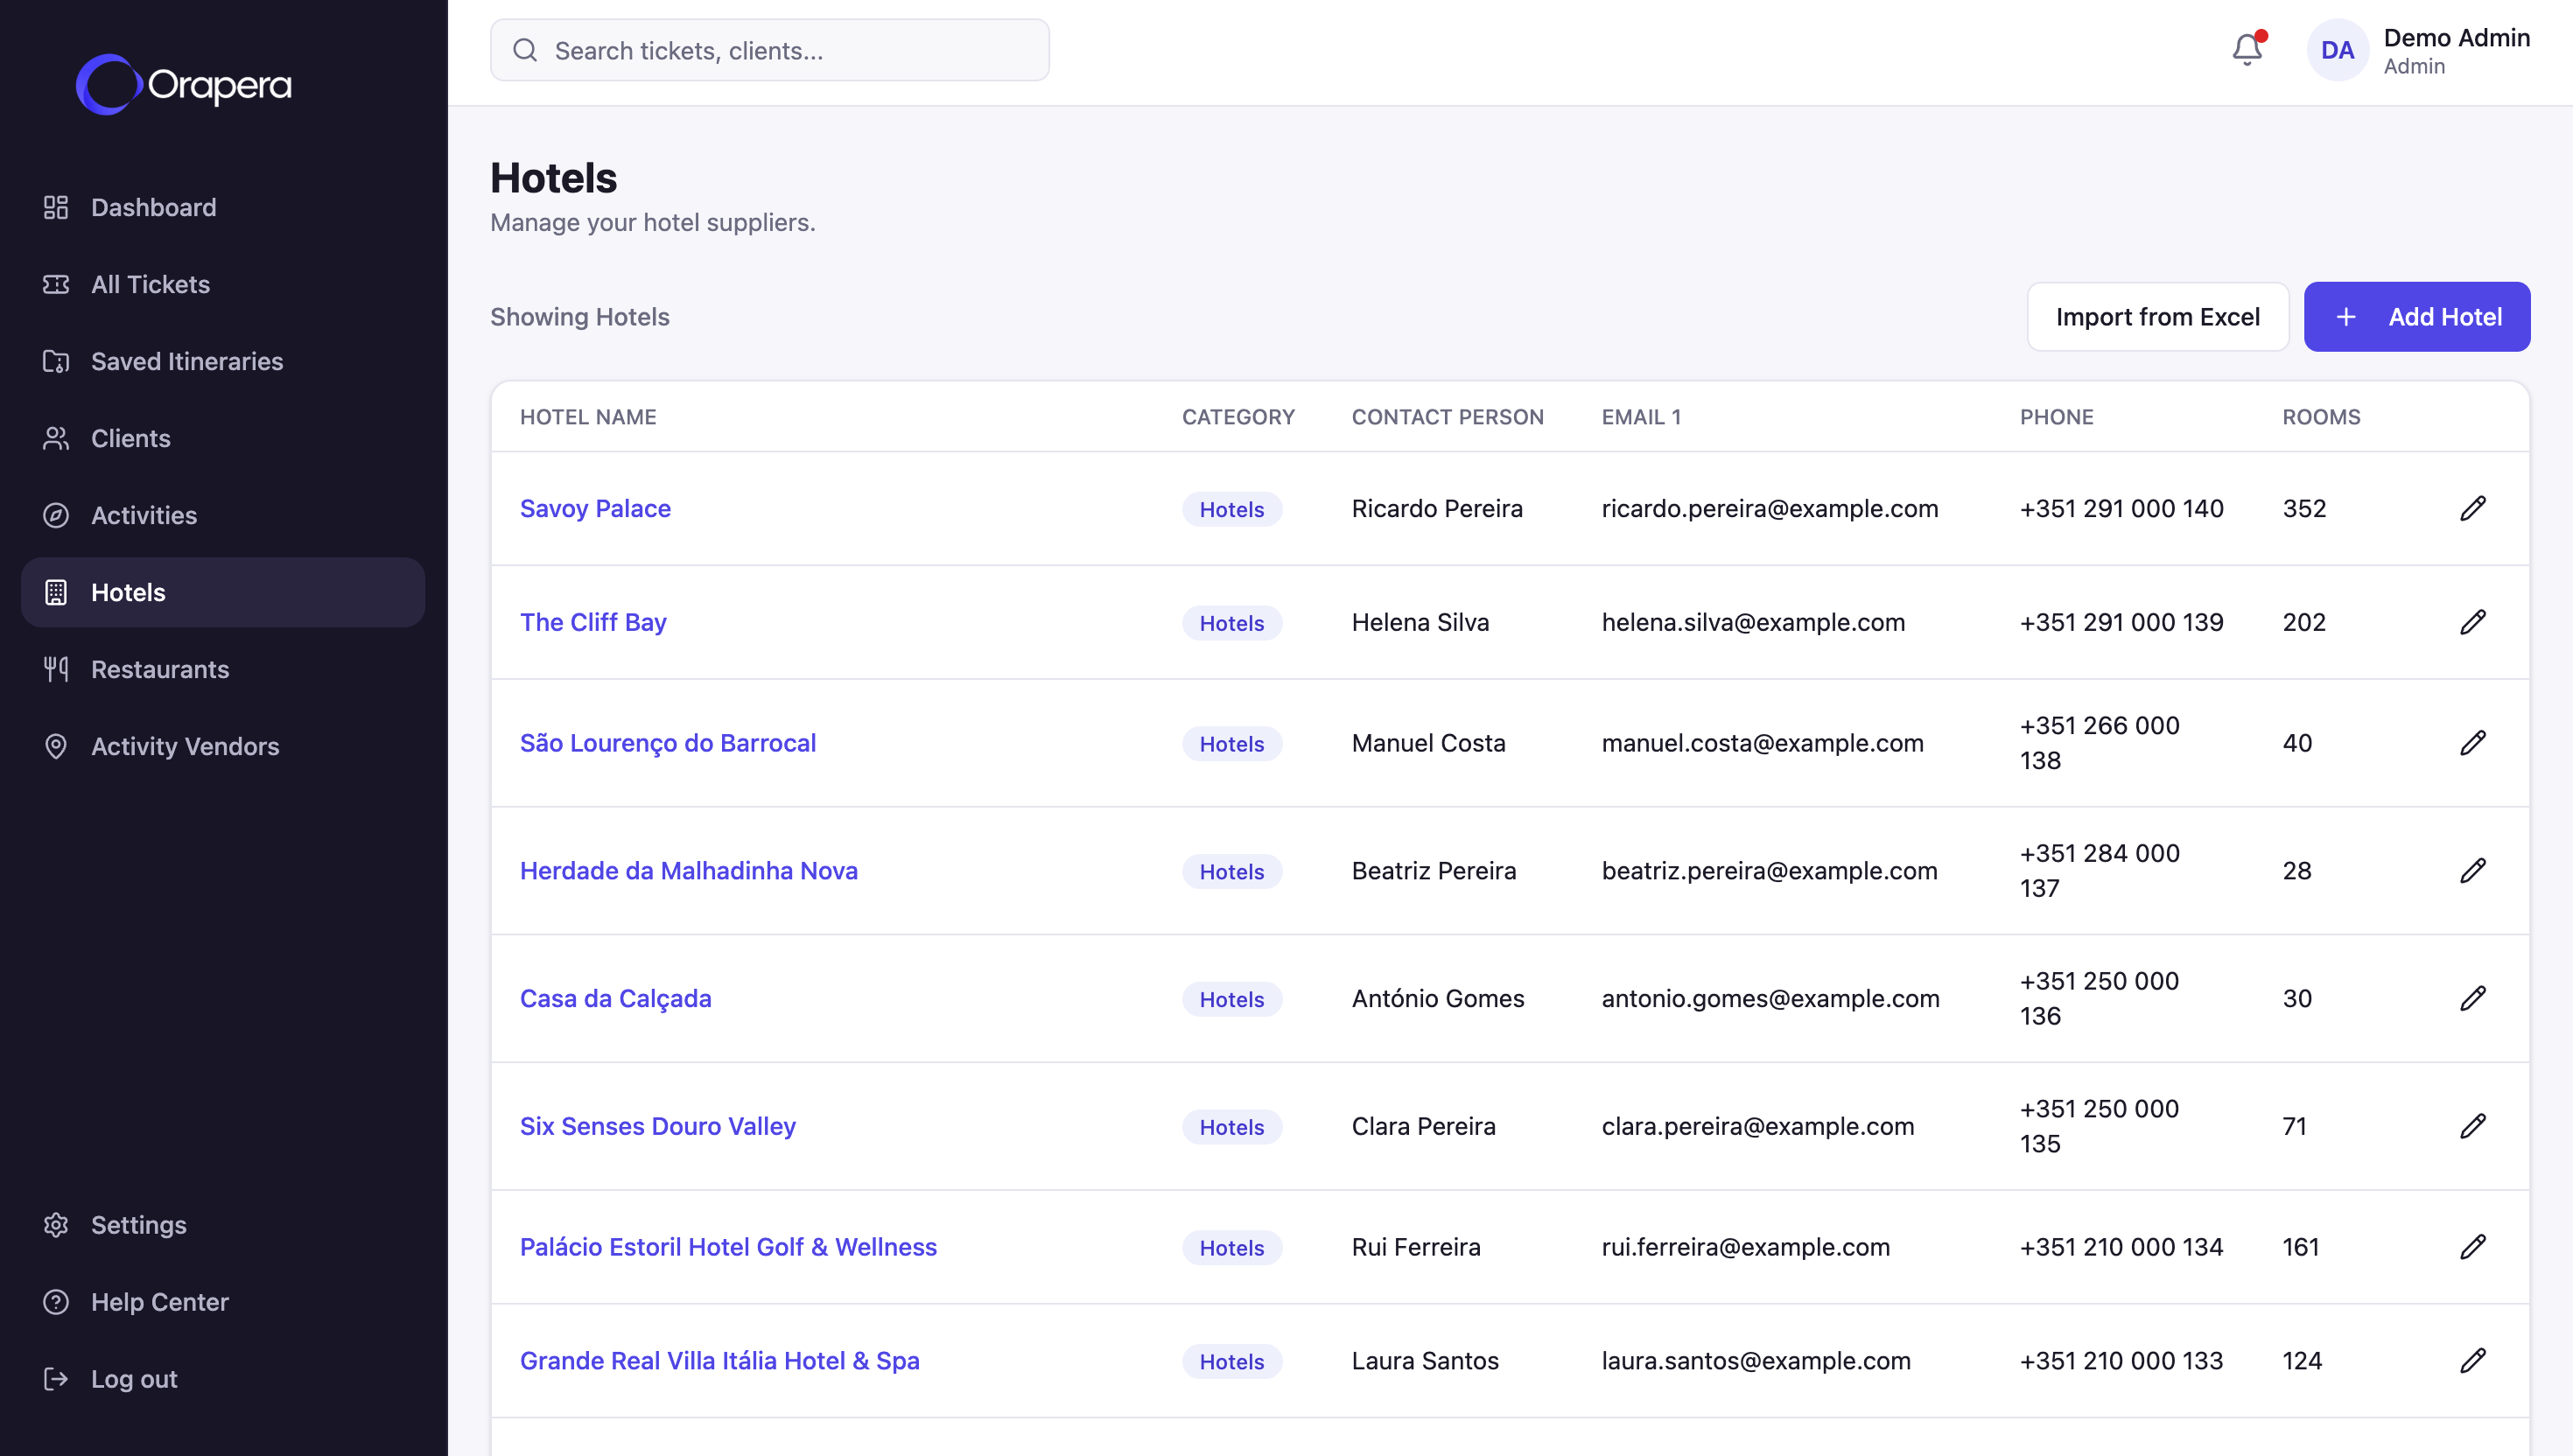Click email ricardo.pereira@example.com
2573x1456 pixels.
1770,508
